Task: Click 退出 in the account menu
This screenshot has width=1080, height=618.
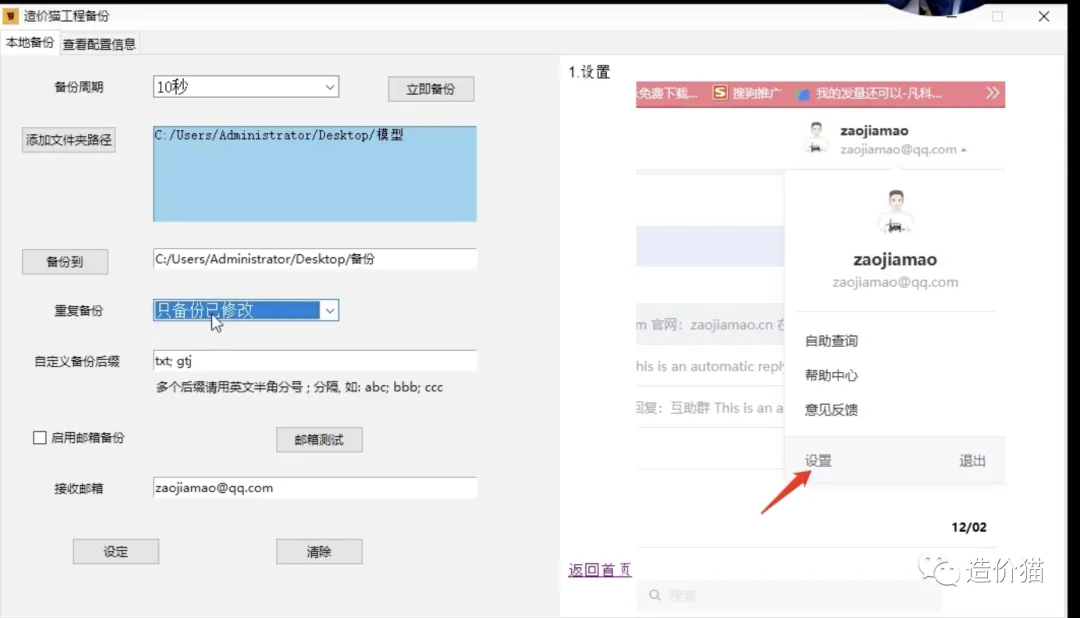Action: click(973, 460)
